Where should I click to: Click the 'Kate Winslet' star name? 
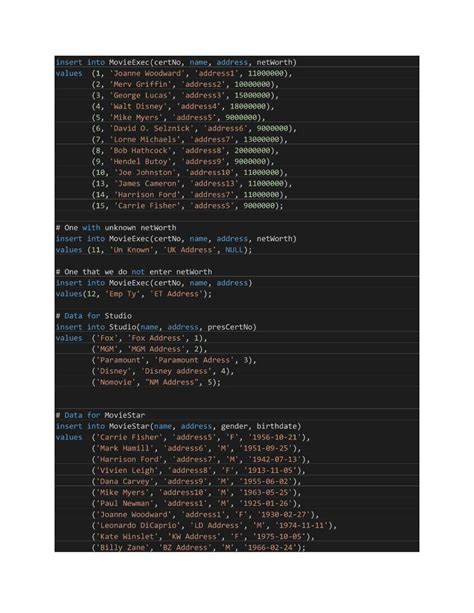(127, 536)
